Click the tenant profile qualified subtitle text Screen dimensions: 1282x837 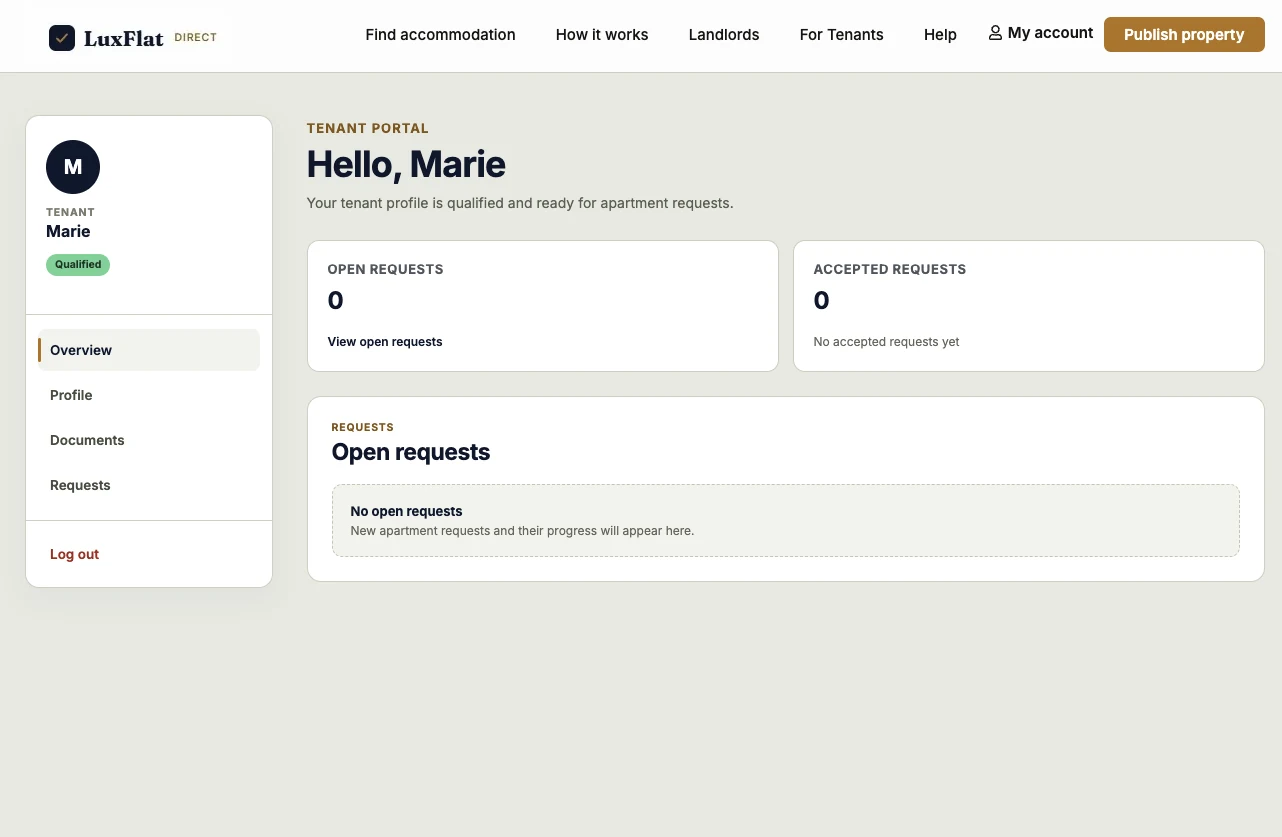click(x=520, y=203)
